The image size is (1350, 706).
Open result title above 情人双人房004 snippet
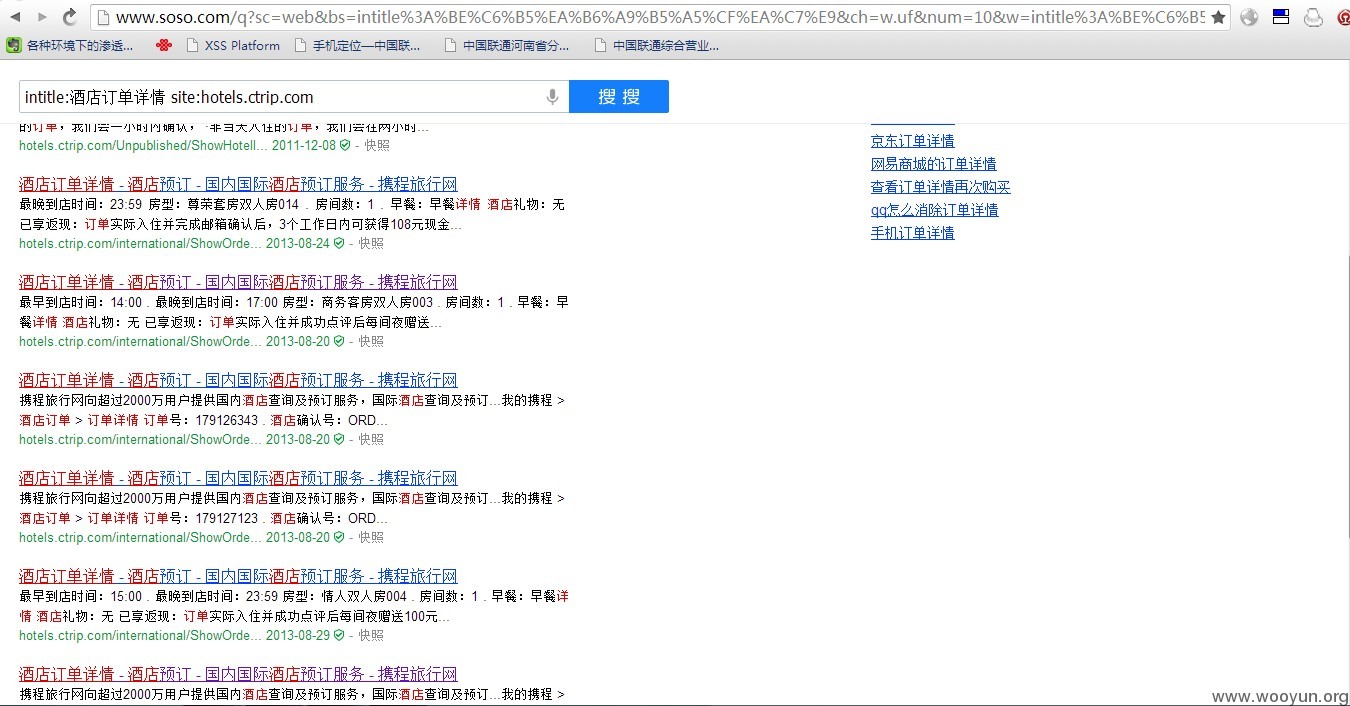coord(238,576)
